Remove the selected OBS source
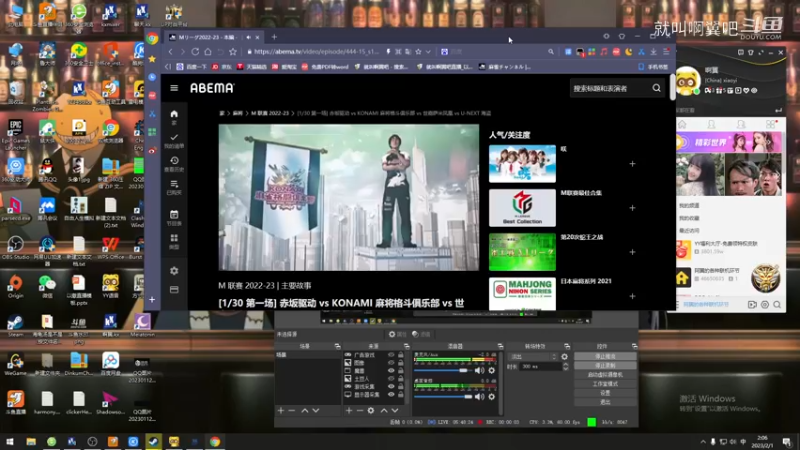This screenshot has width=800, height=450. 360,410
